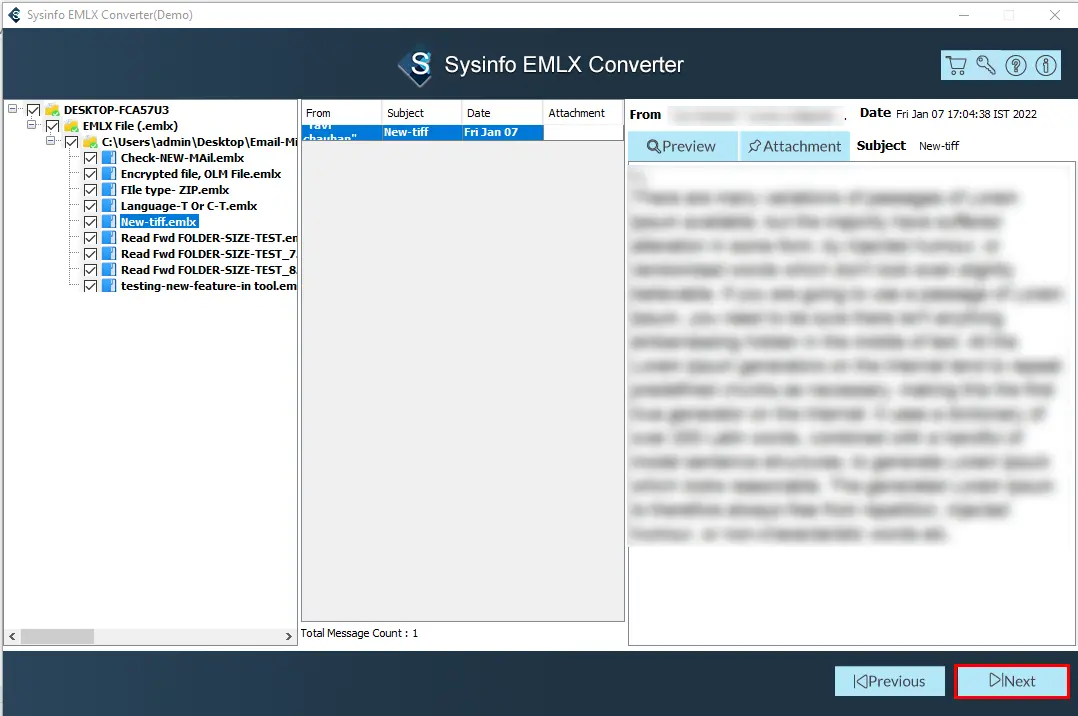Open the key activation icon

point(986,65)
